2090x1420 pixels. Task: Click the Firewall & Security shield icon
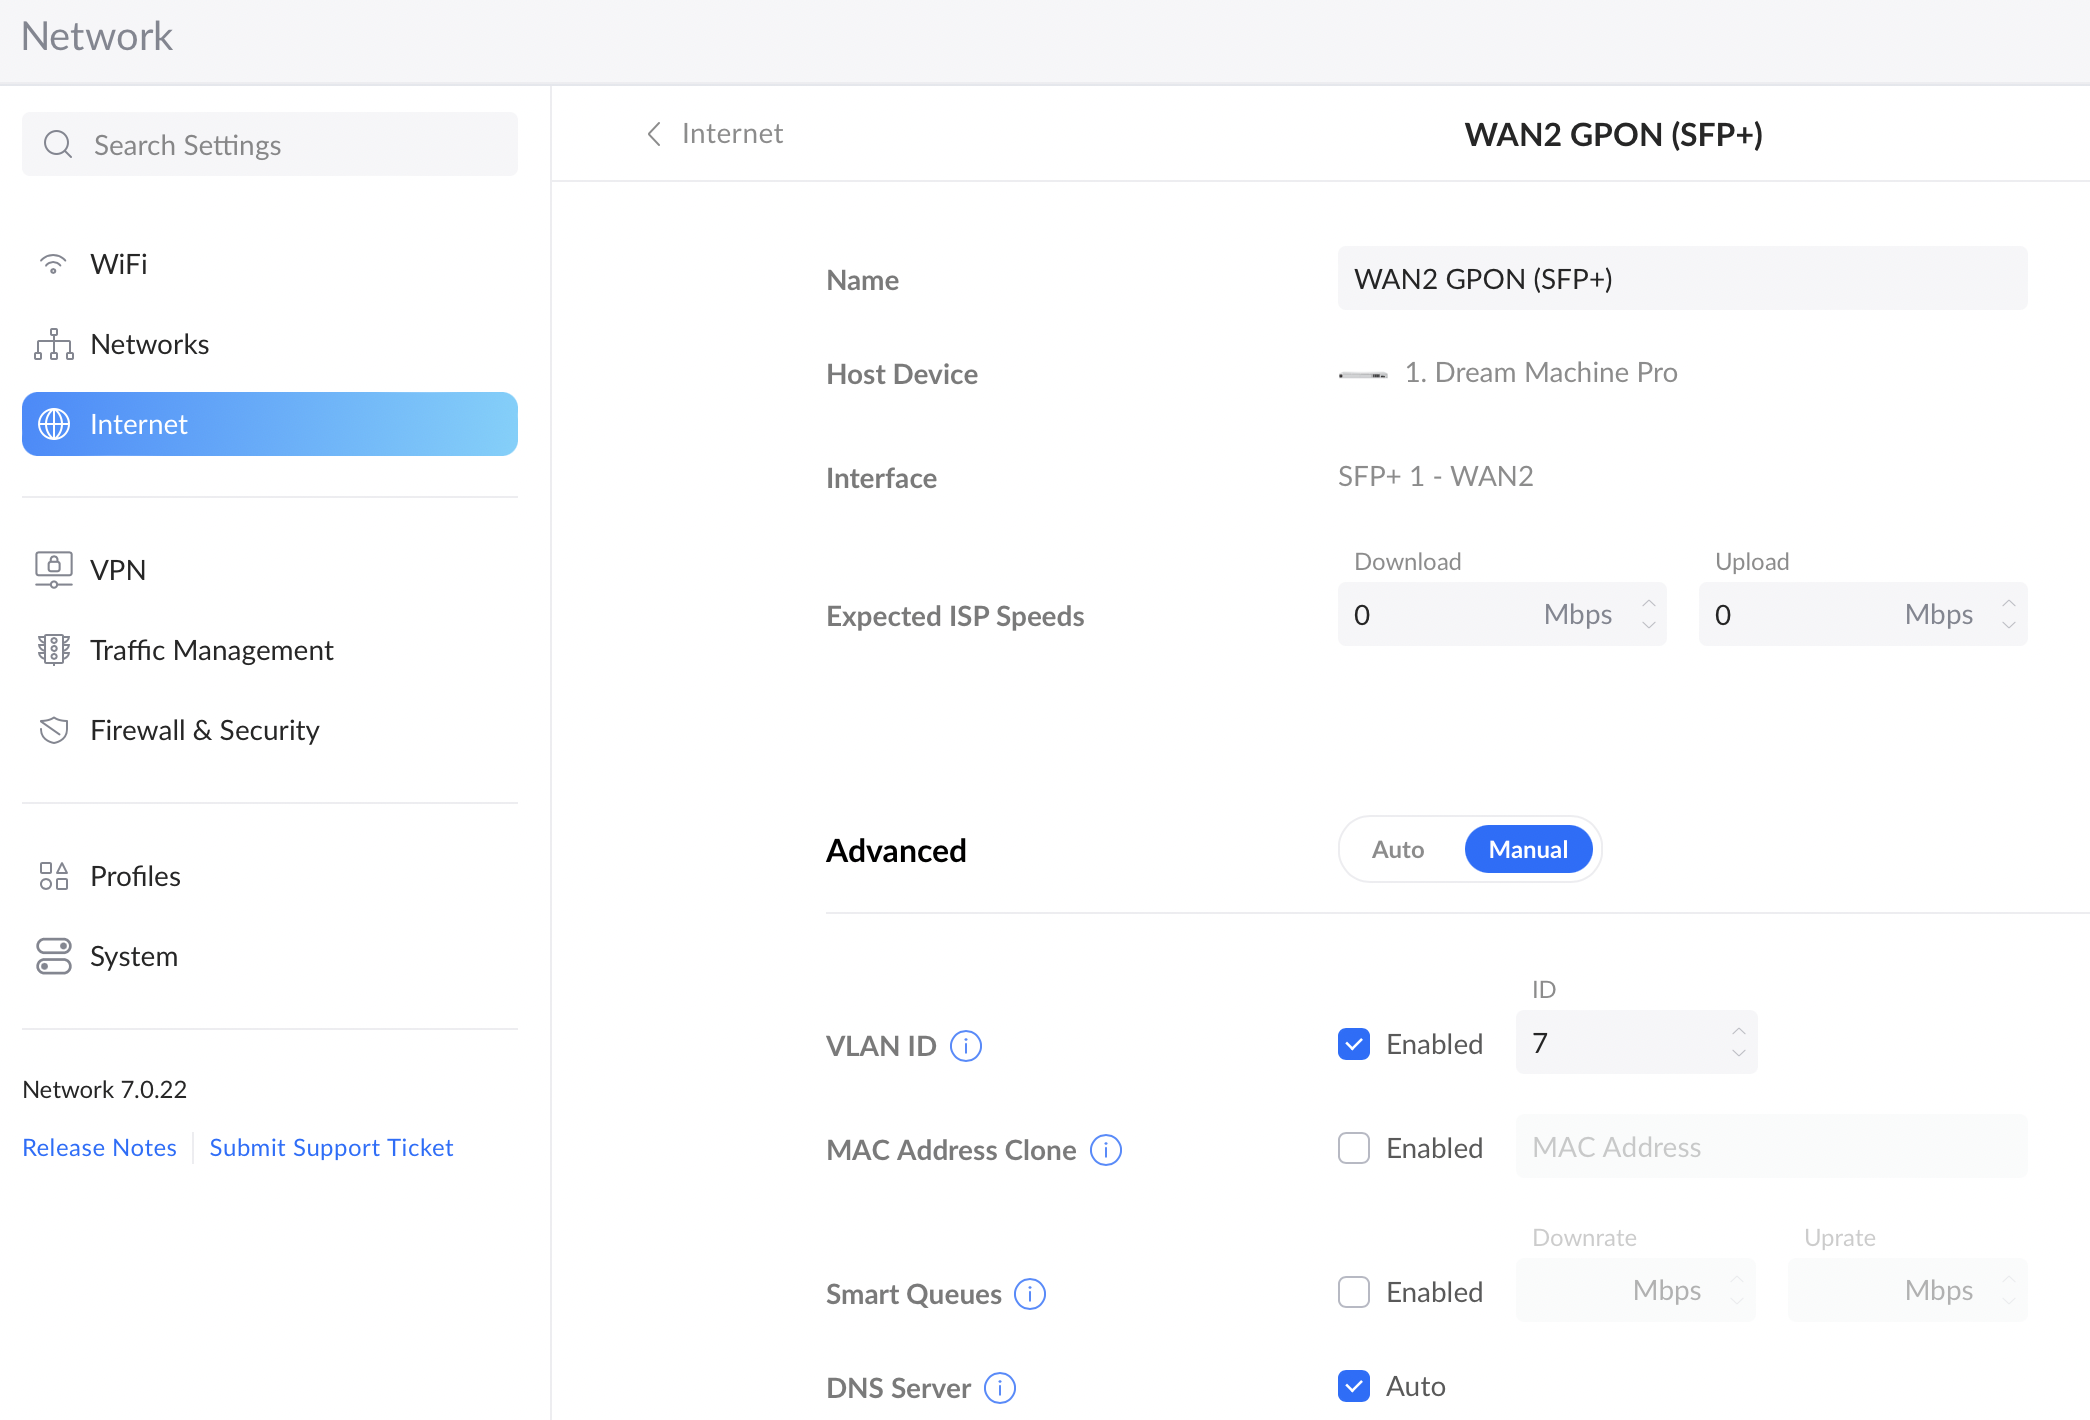53,730
